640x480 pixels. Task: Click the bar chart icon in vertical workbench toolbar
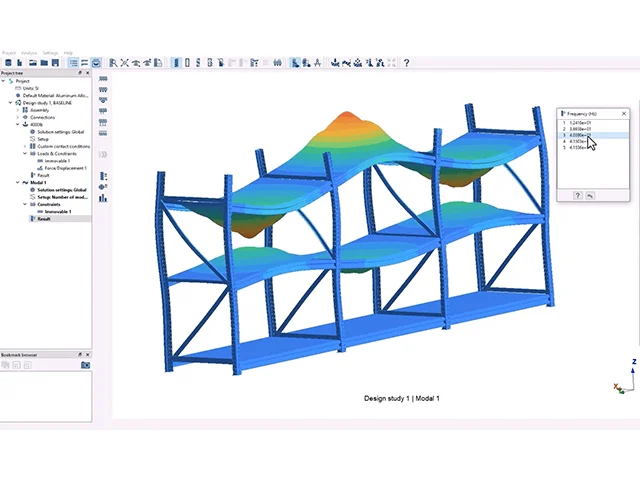pos(103,198)
